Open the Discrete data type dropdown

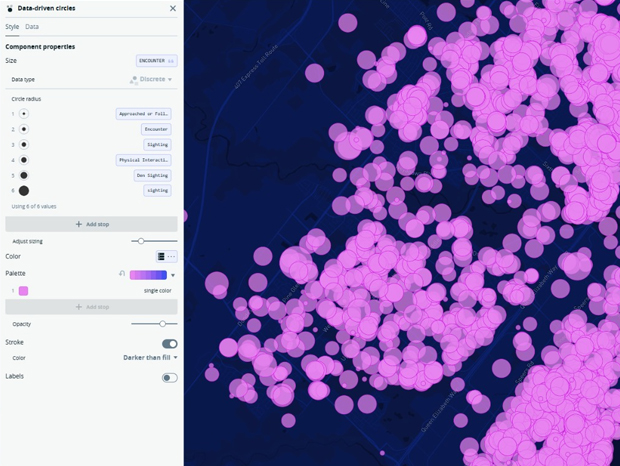[x=152, y=79]
